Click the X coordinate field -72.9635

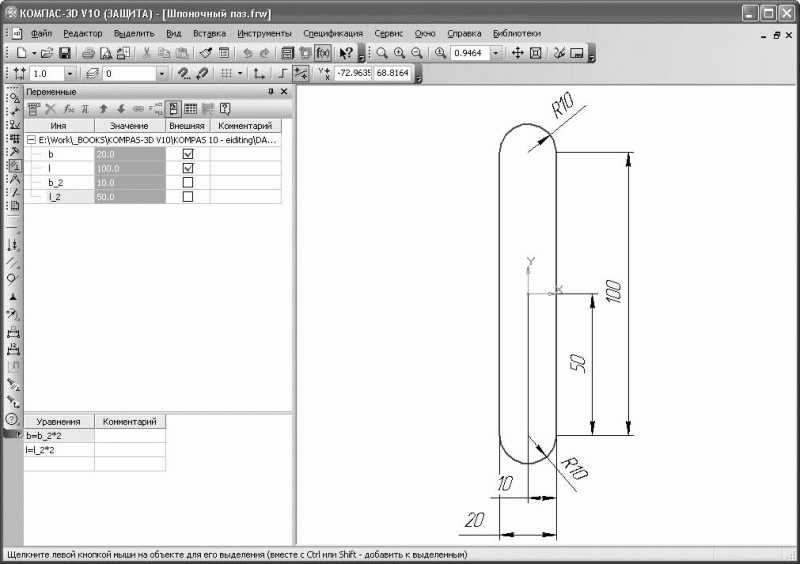(x=354, y=73)
